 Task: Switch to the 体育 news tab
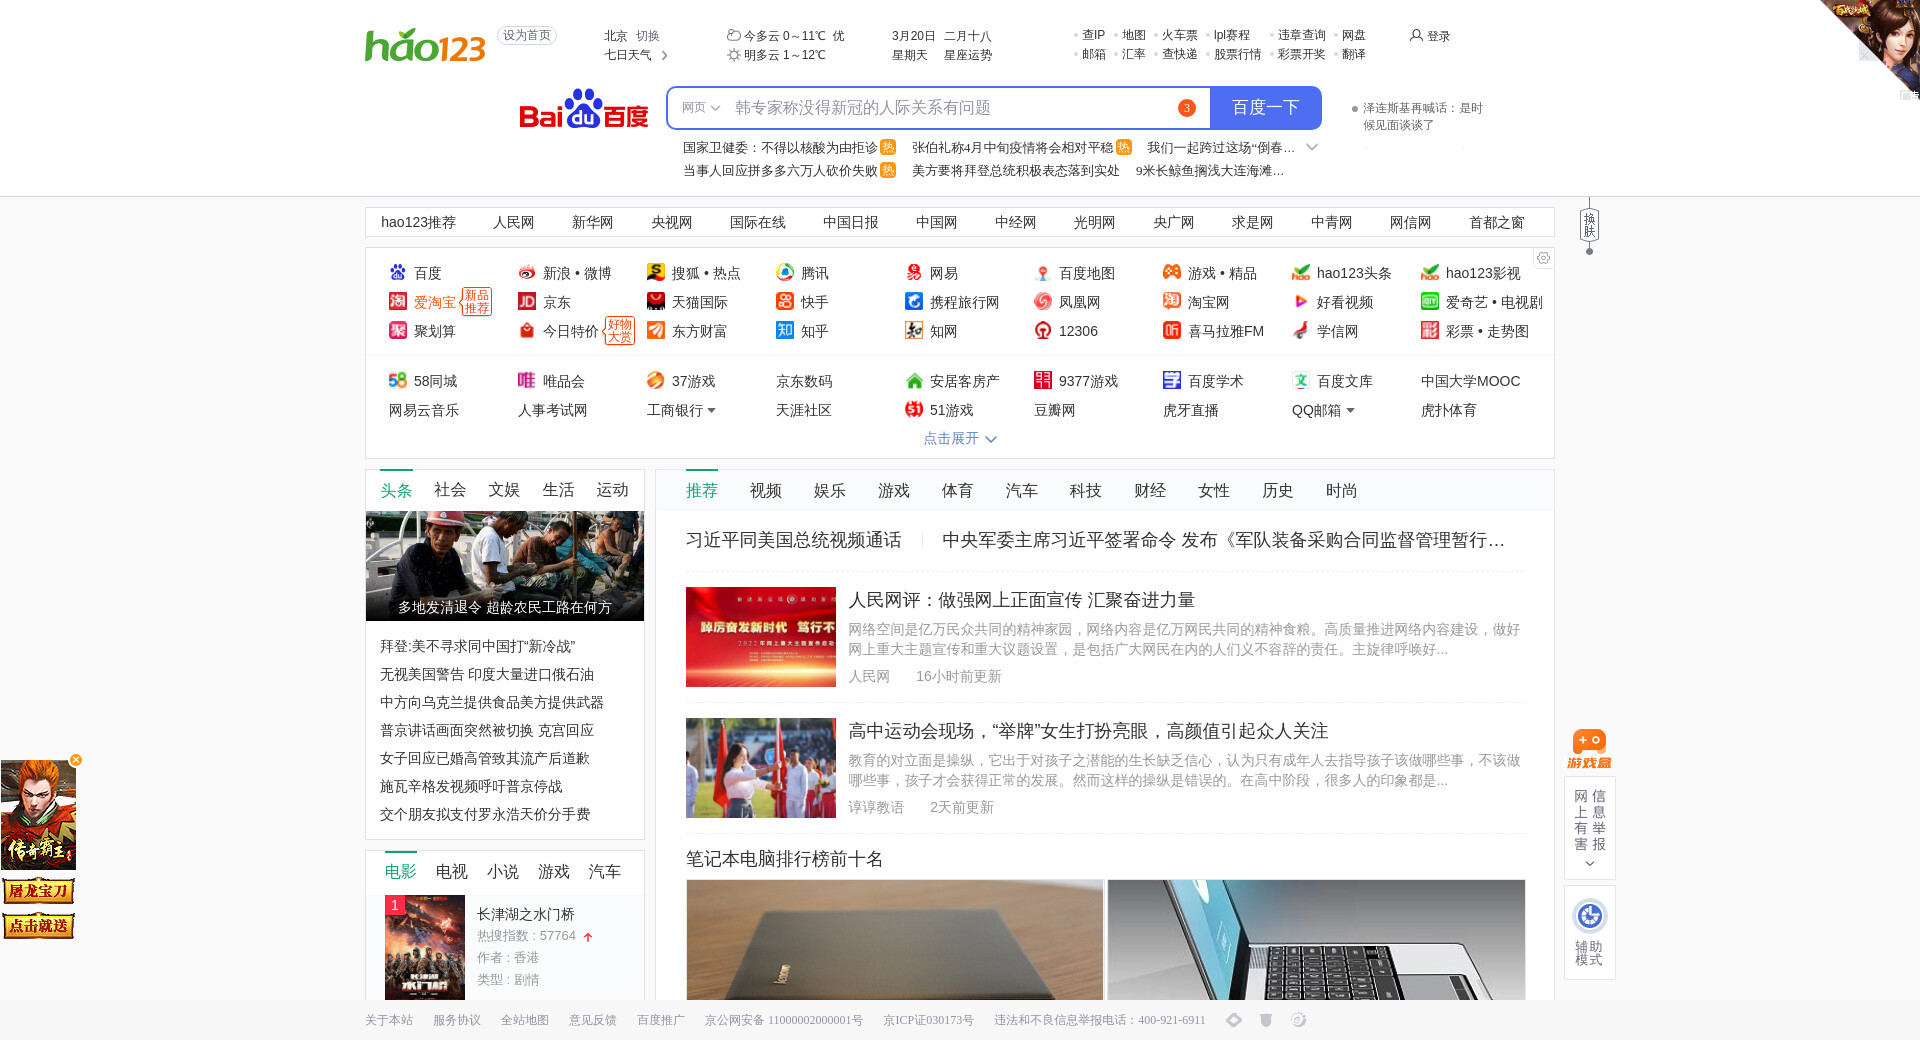click(x=957, y=491)
